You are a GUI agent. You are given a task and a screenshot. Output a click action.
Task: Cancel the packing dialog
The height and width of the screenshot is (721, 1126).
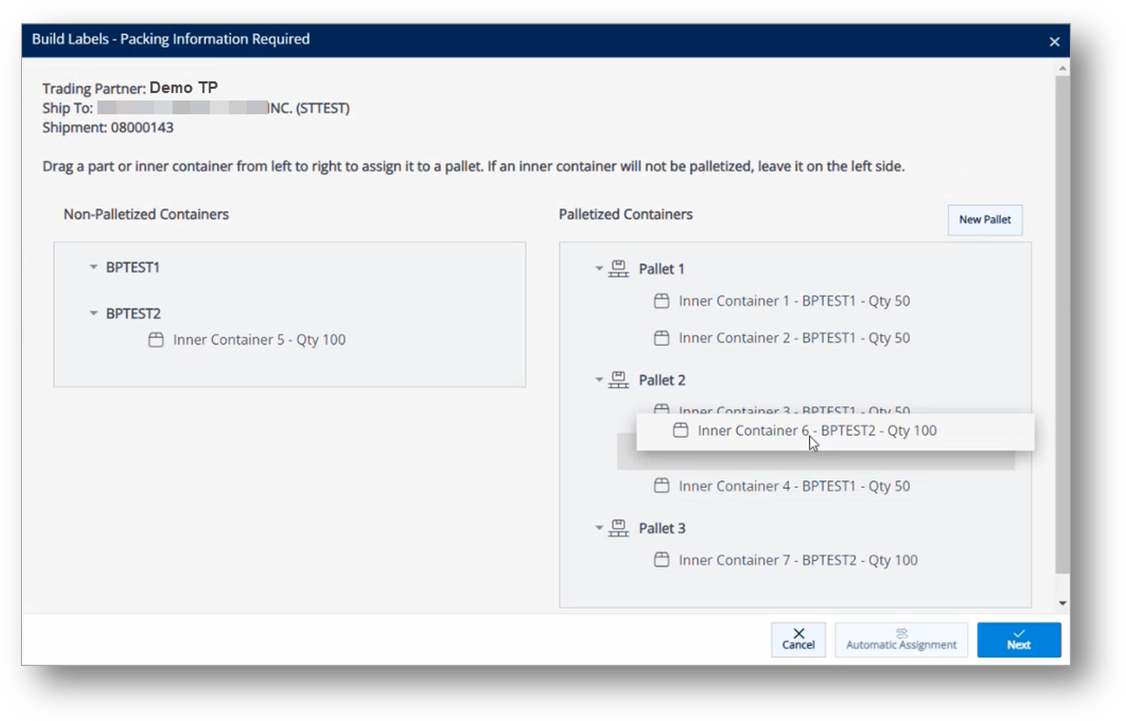click(x=798, y=640)
